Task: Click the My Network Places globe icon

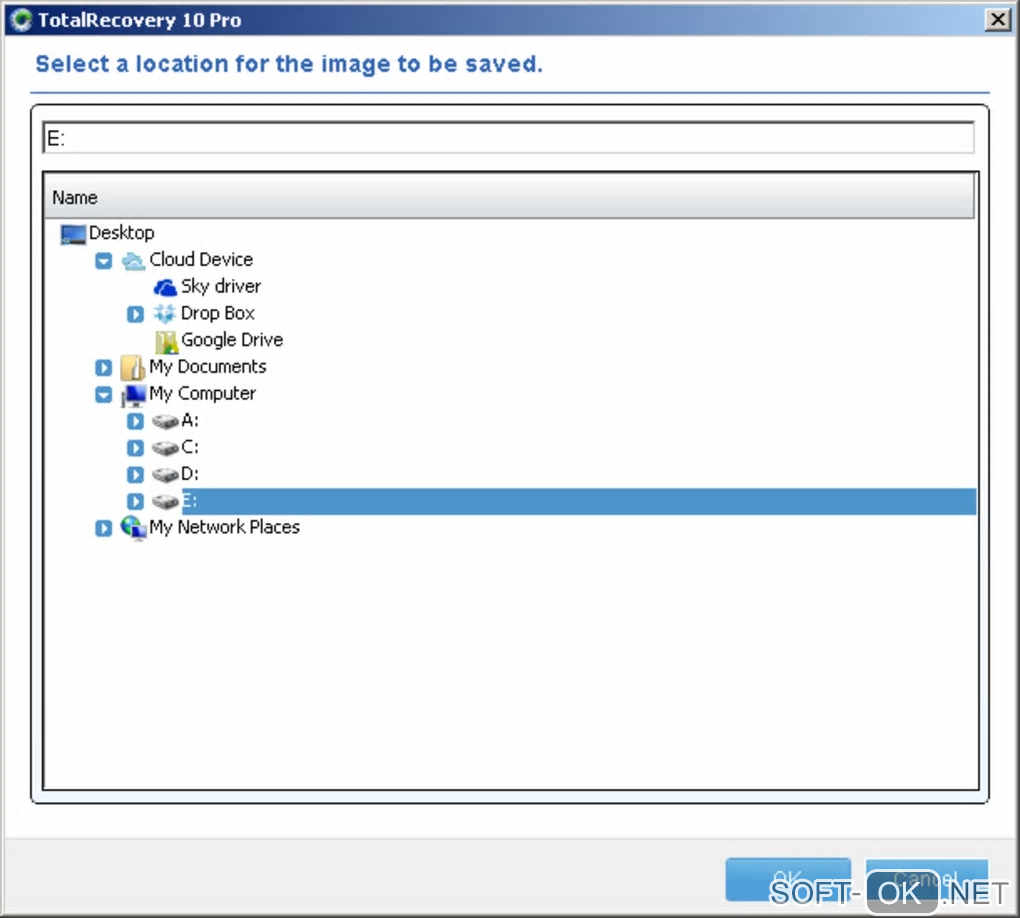Action: (x=133, y=528)
